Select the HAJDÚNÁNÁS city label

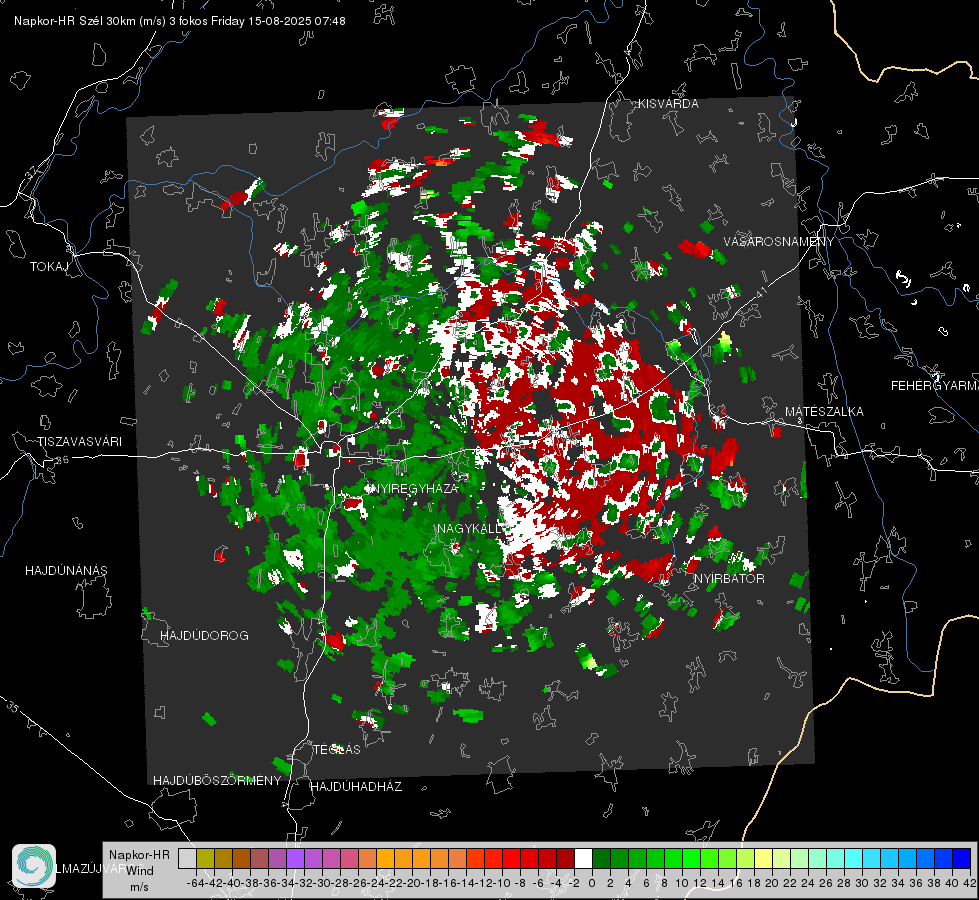point(66,570)
